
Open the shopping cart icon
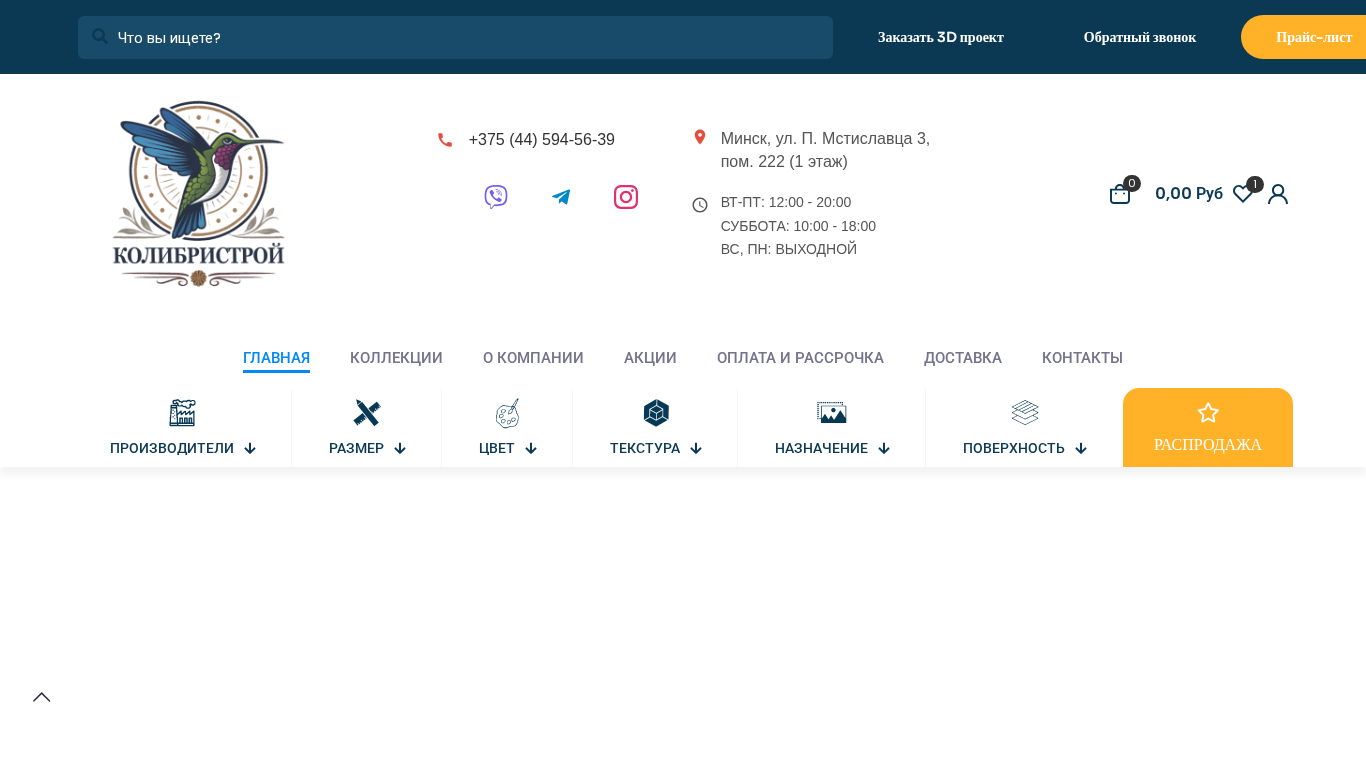click(1120, 194)
